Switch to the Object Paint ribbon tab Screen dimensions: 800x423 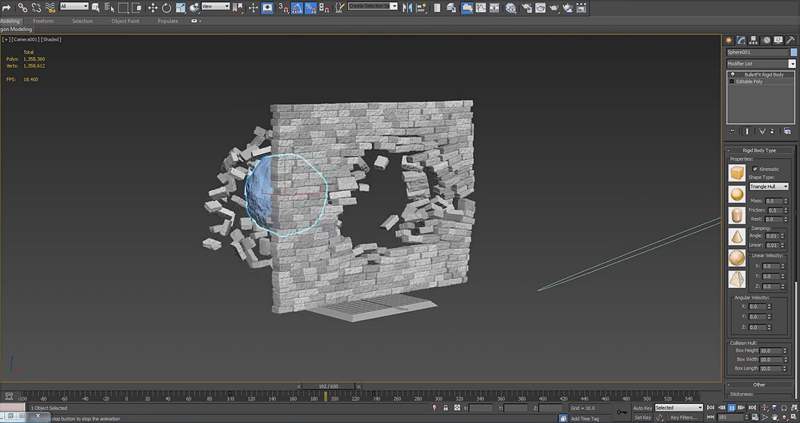pyautogui.click(x=125, y=20)
